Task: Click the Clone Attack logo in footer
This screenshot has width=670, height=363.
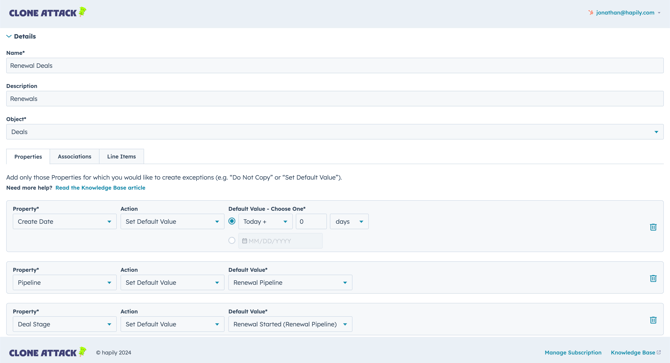Action: click(x=47, y=352)
